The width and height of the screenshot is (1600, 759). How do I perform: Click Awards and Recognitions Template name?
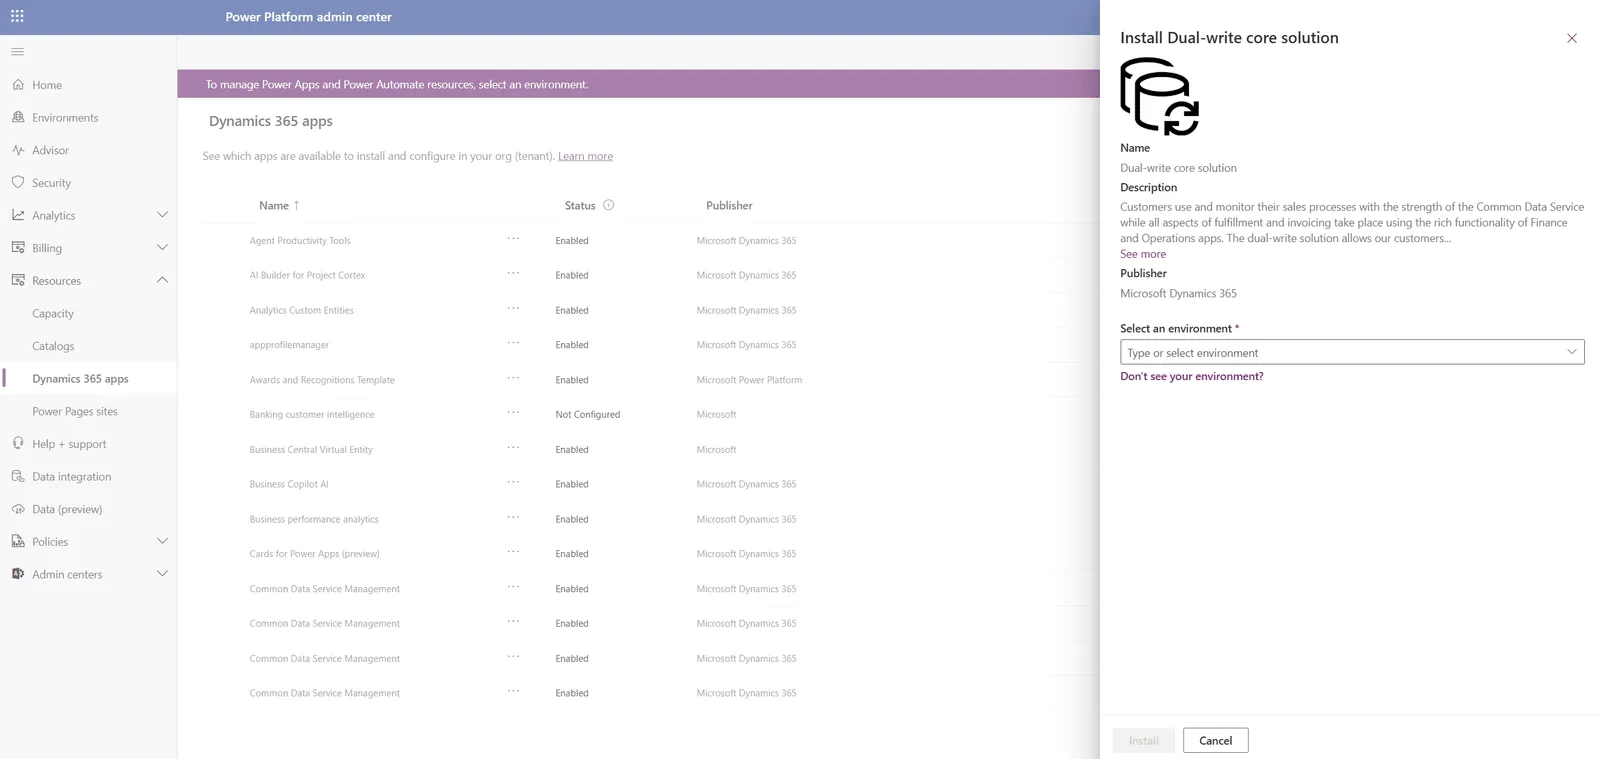click(322, 380)
